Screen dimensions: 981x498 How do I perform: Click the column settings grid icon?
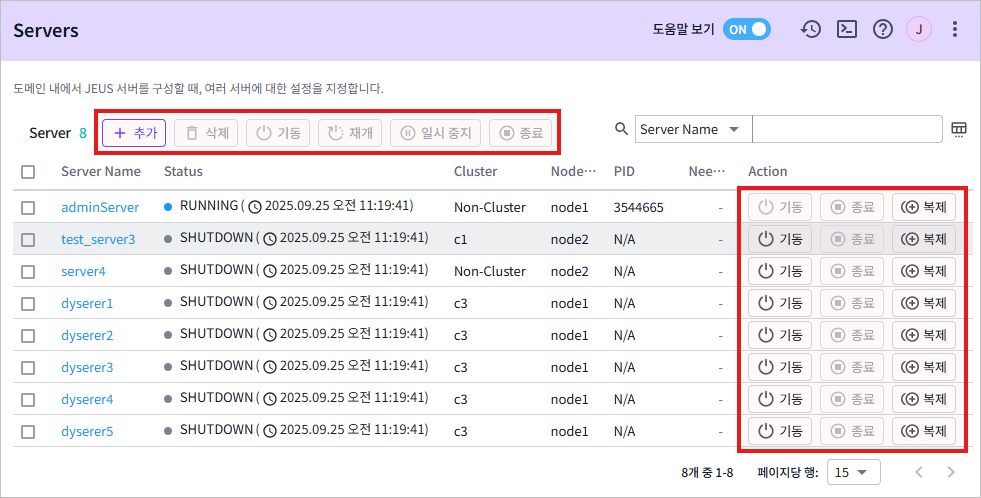[x=959, y=129]
